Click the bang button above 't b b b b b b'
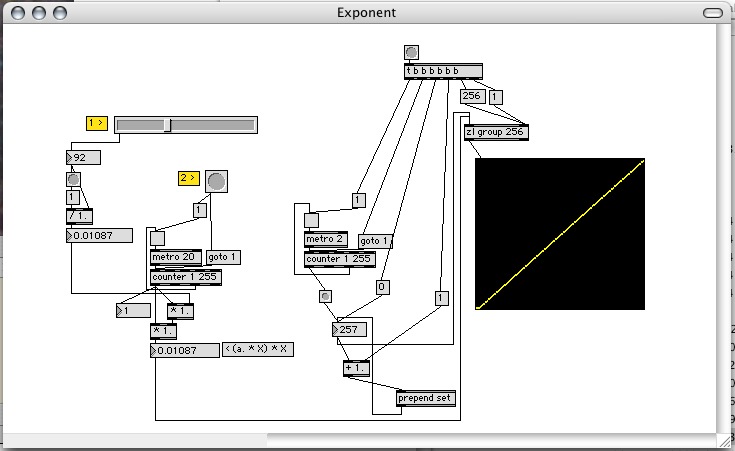Screen dimensions: 735x451 [x=411, y=52]
